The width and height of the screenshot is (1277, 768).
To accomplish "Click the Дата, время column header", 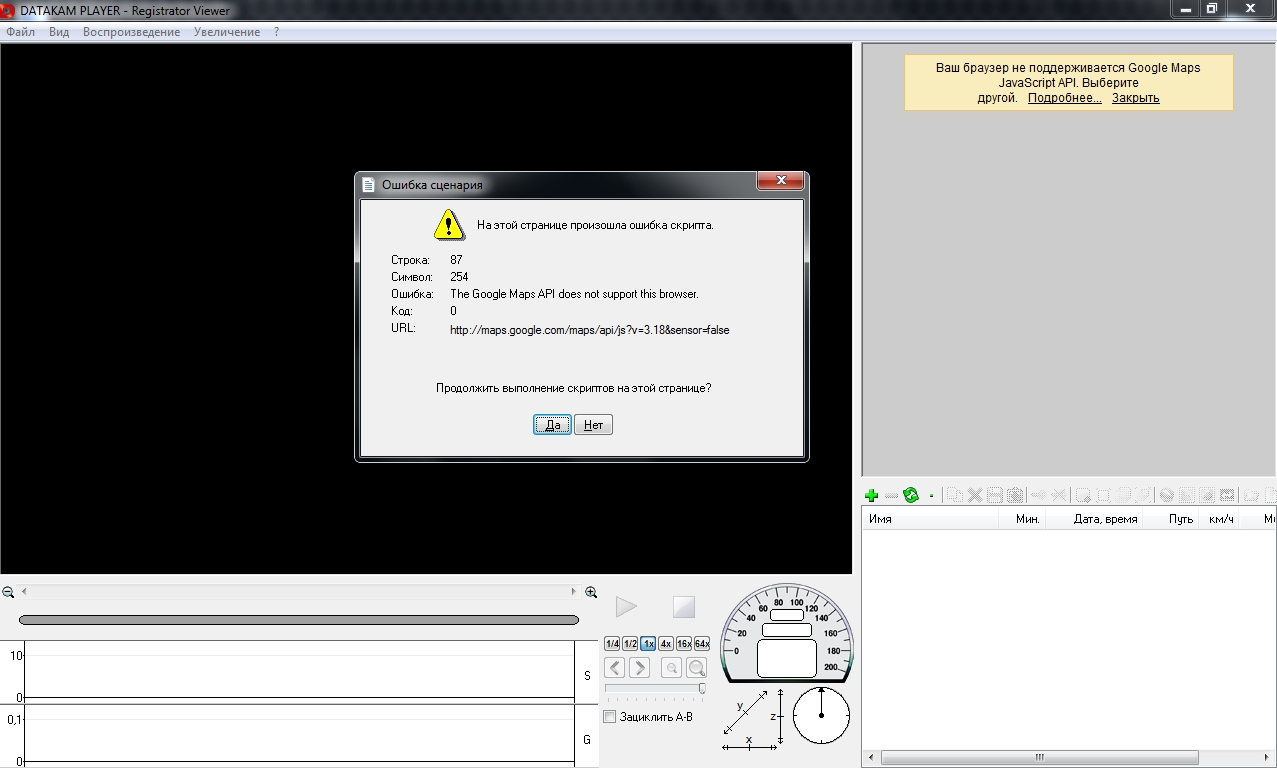I will pos(1104,519).
